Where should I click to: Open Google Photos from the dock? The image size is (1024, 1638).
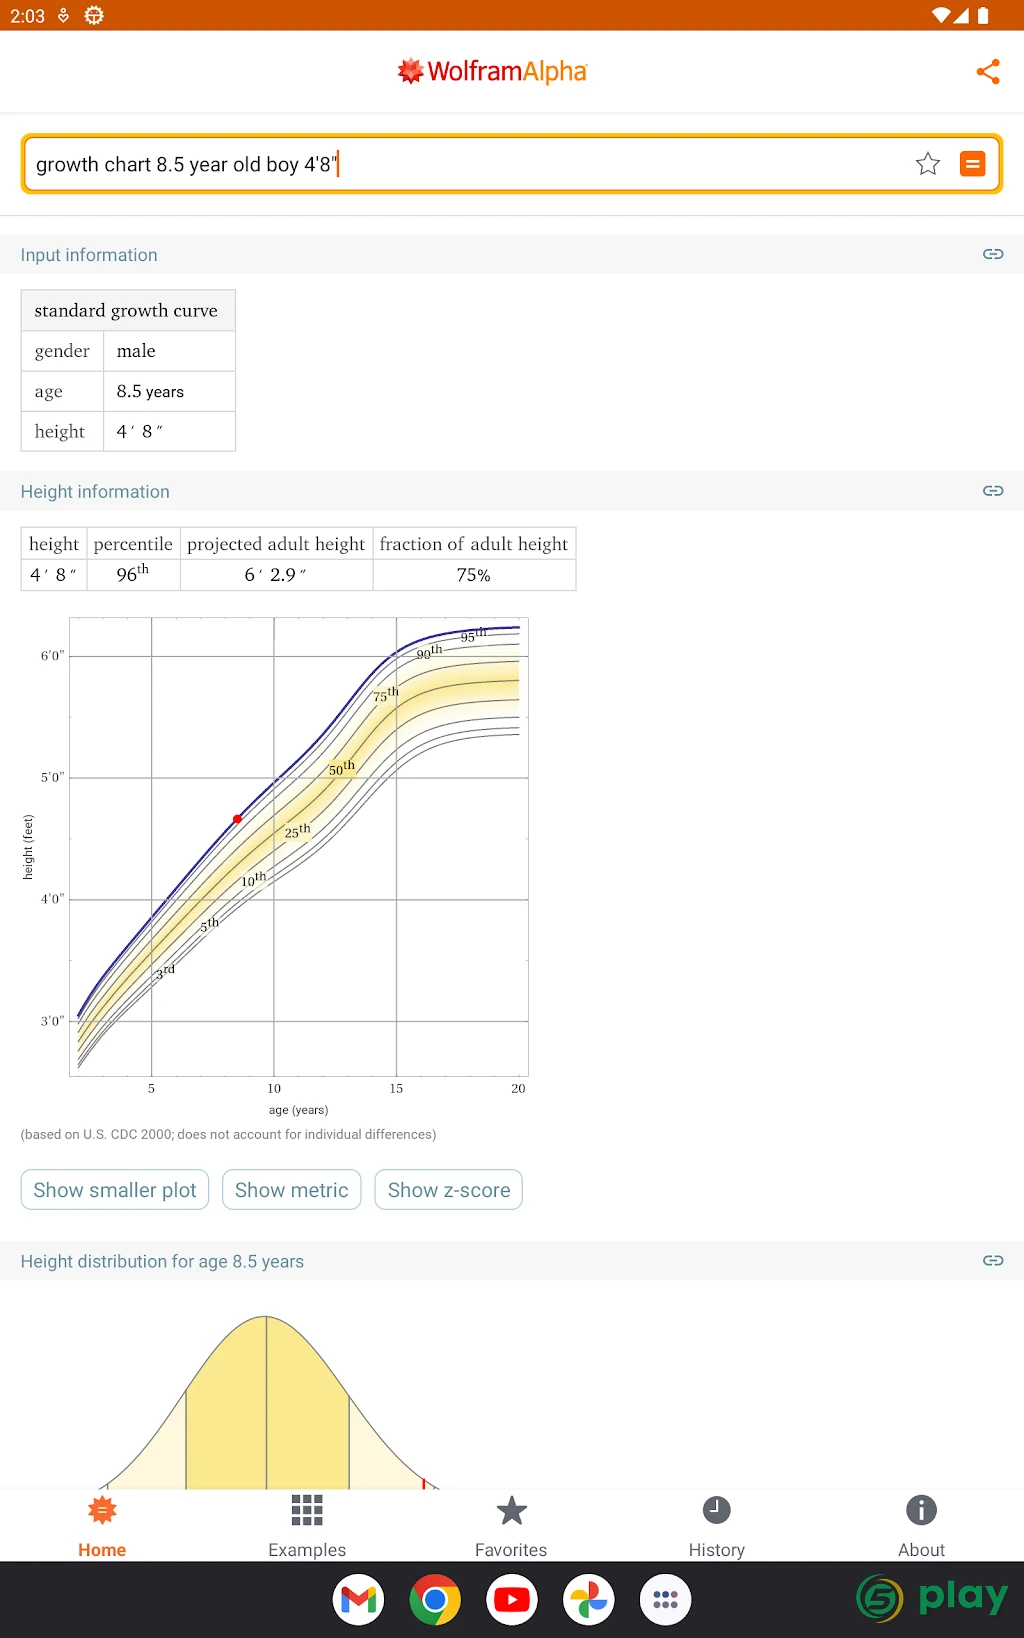(589, 1600)
